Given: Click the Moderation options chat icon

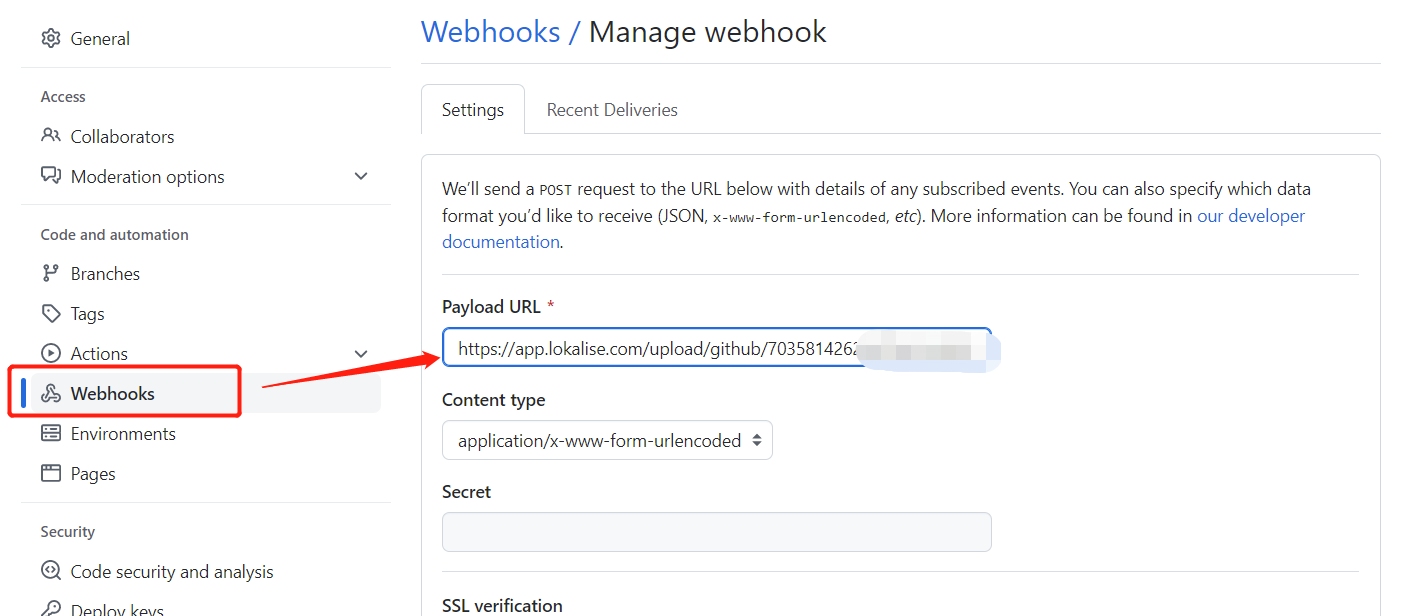Looking at the screenshot, I should tap(50, 176).
